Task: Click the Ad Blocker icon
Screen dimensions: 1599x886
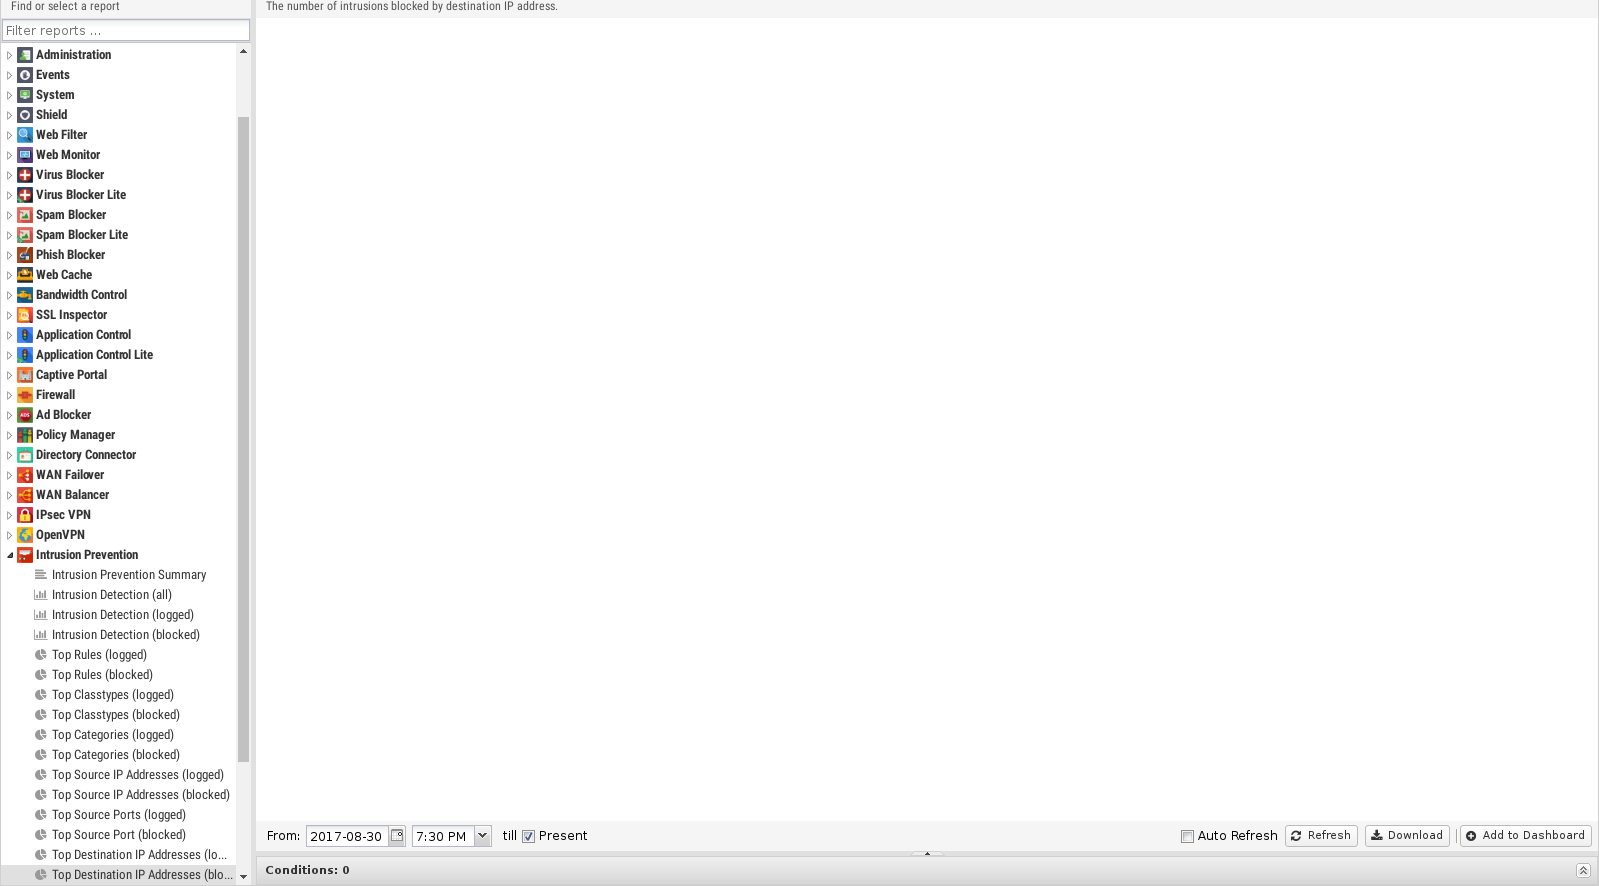Action: coord(25,415)
